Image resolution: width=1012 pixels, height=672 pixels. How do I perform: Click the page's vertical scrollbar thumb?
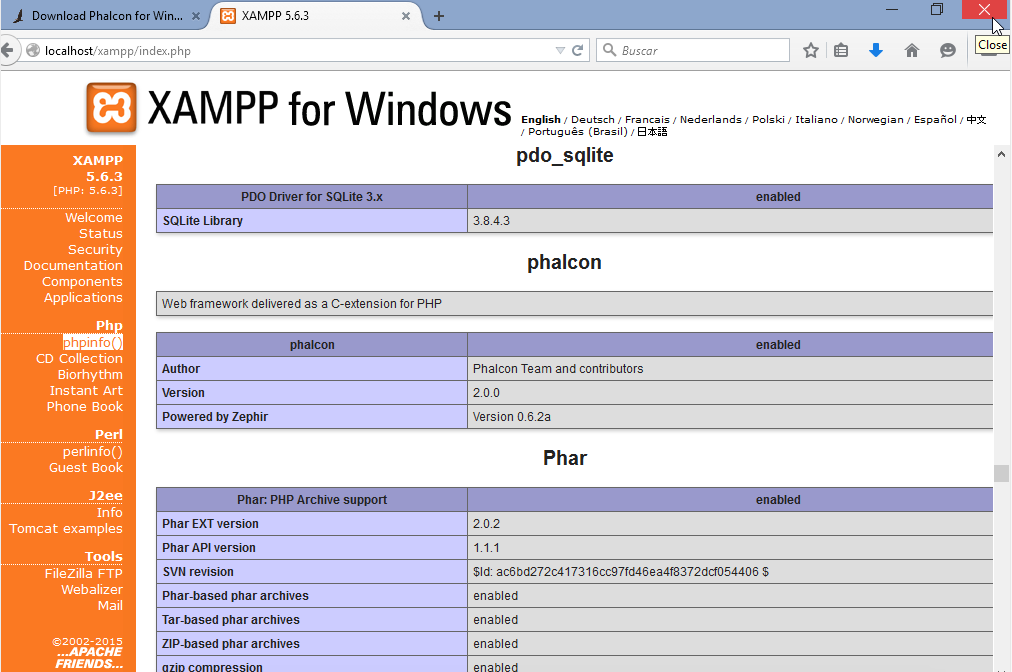[1000, 473]
